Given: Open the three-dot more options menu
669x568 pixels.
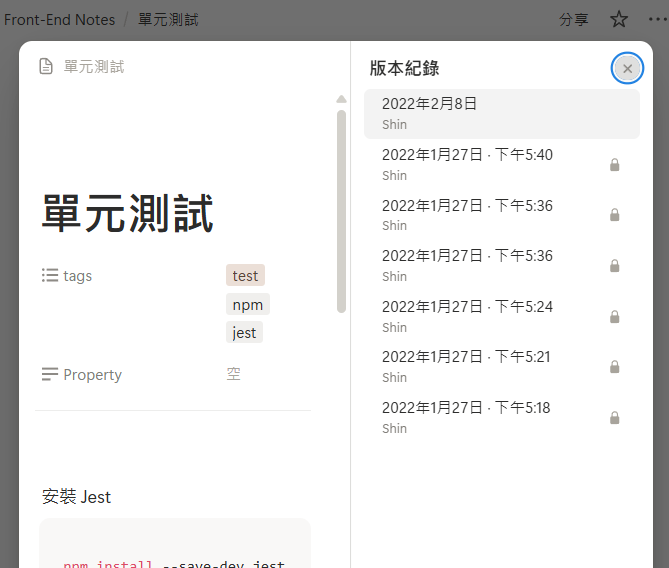Looking at the screenshot, I should coord(657,19).
